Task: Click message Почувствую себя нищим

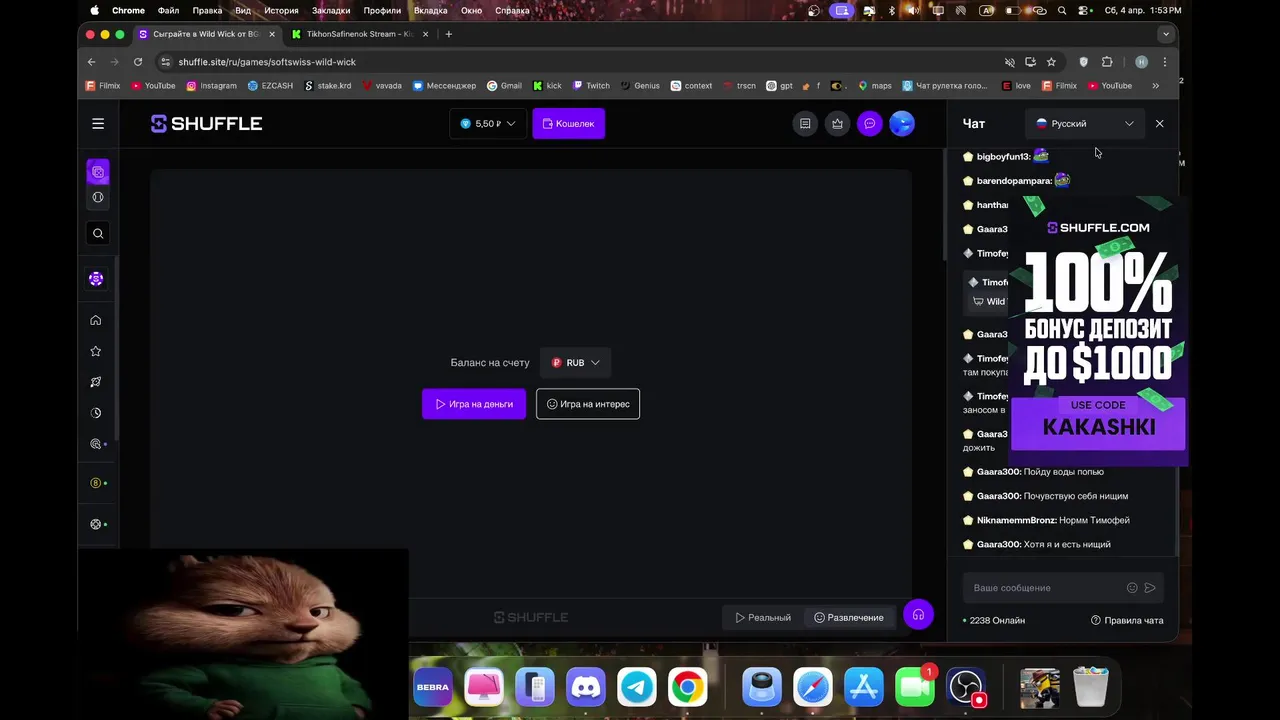Action: [1076, 496]
